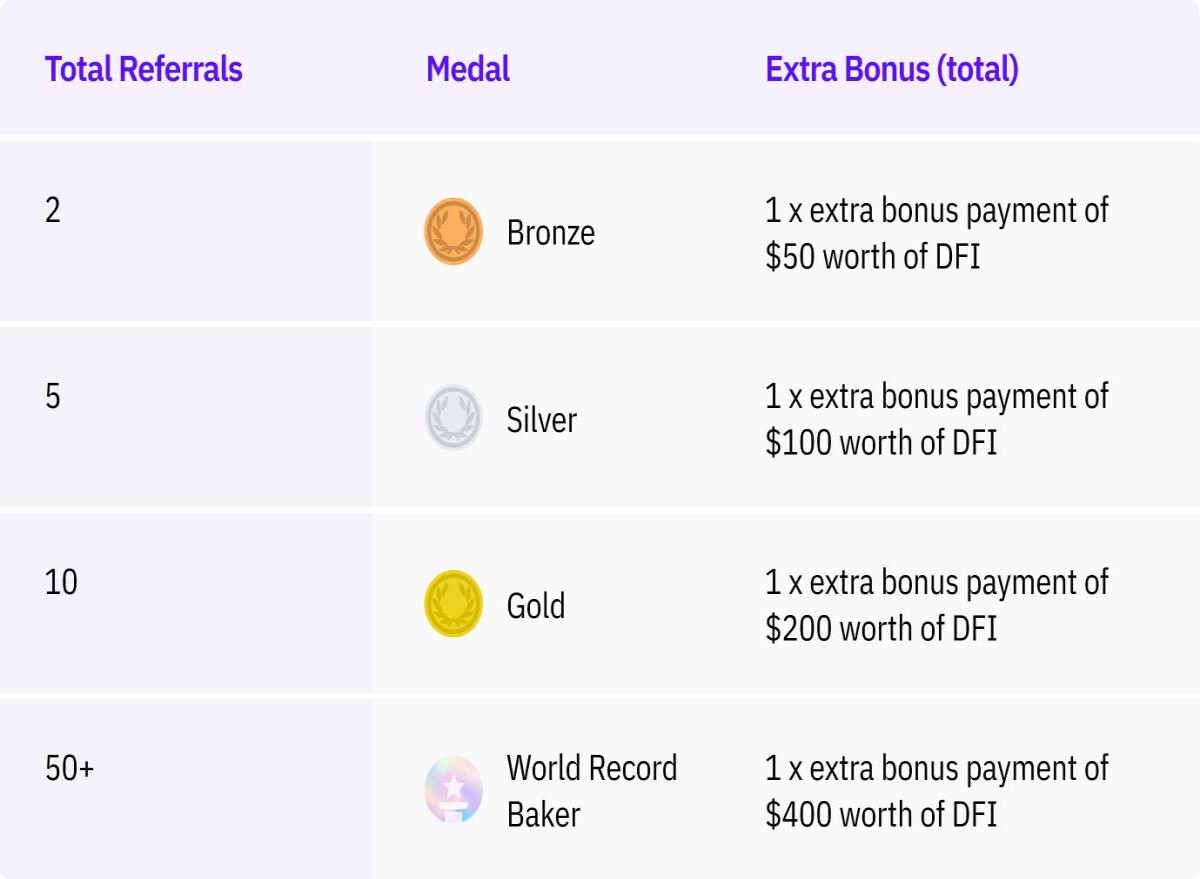The image size is (1200, 879).
Task: Select the Medal column header
Action: click(x=468, y=69)
